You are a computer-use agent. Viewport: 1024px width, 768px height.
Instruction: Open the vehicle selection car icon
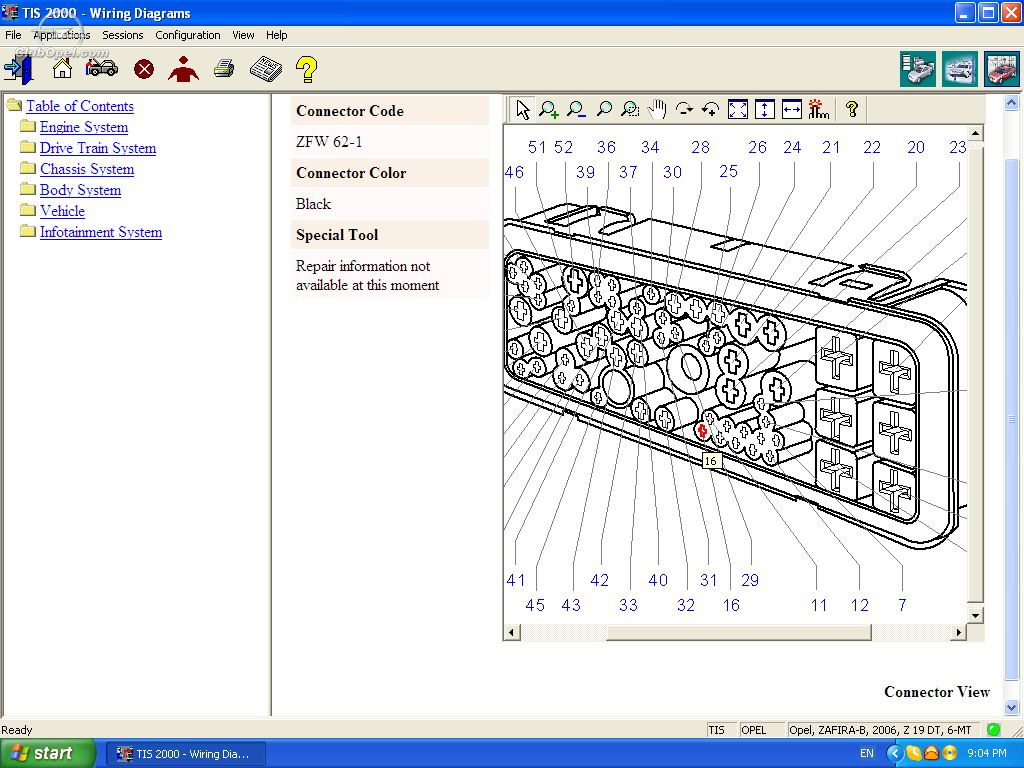coord(102,68)
